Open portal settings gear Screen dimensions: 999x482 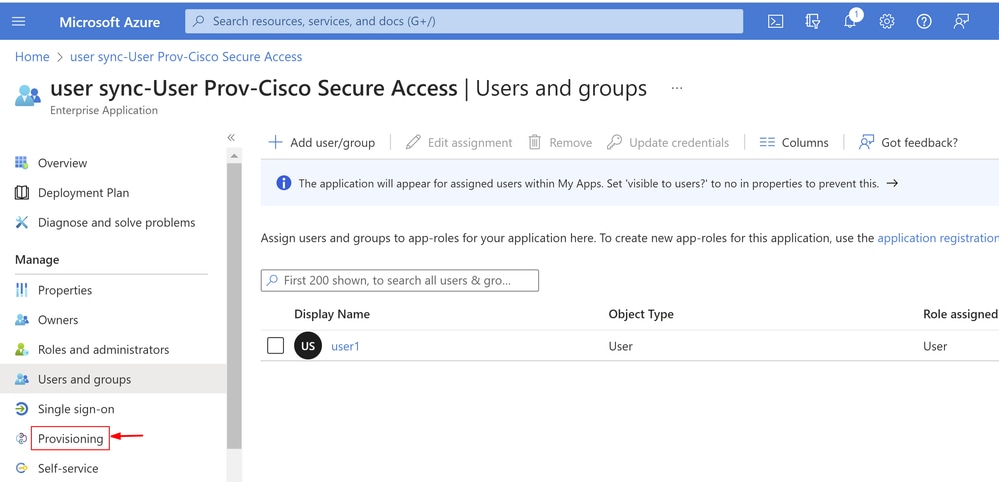[x=886, y=21]
